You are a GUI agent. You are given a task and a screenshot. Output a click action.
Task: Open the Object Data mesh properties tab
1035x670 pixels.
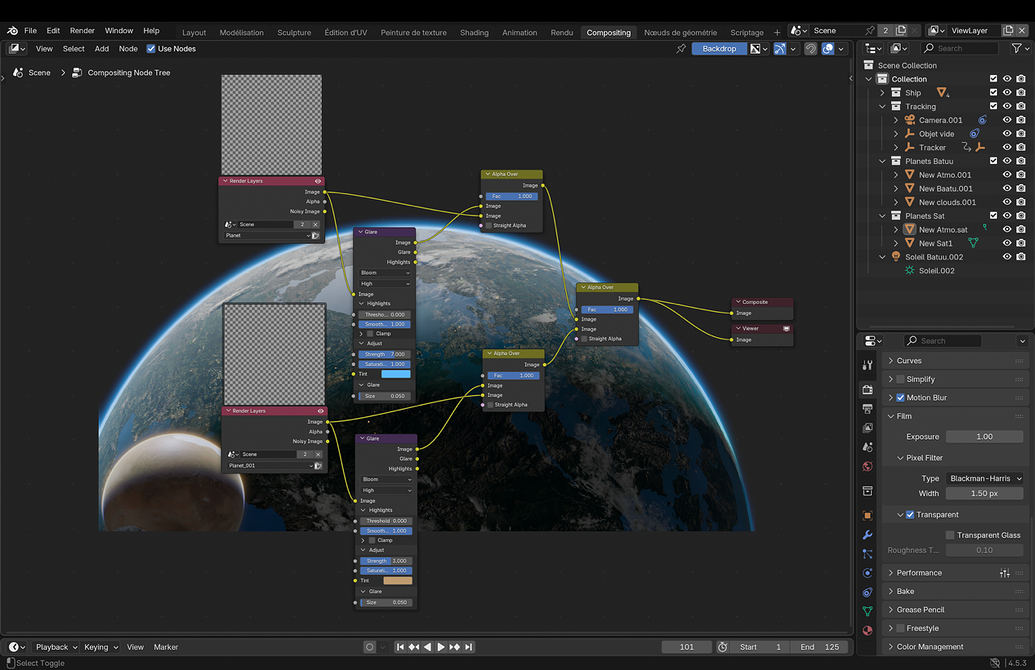coord(867,611)
